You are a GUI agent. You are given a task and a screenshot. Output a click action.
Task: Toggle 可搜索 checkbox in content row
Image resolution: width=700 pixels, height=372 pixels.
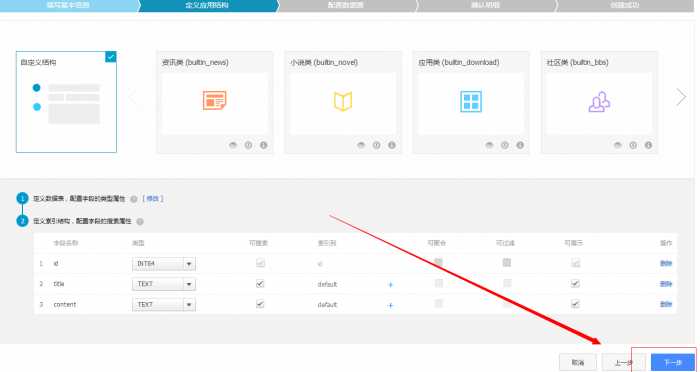coord(260,304)
